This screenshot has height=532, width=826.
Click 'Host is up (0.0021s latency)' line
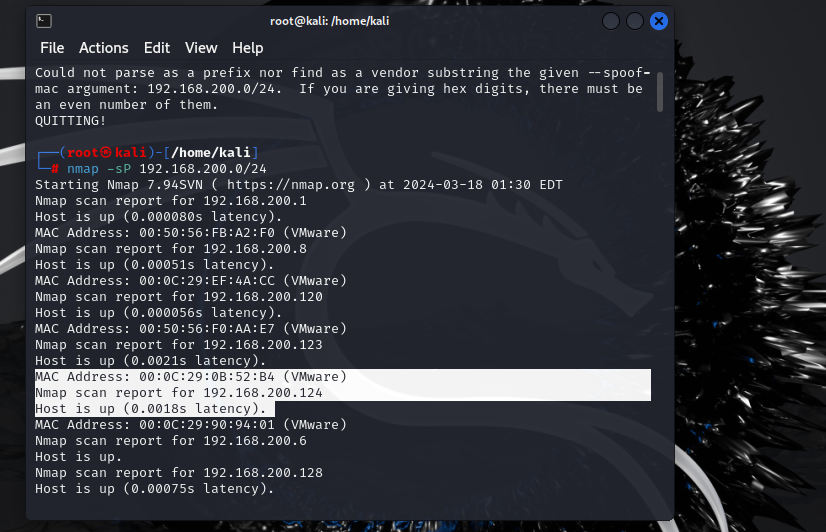[x=151, y=361]
